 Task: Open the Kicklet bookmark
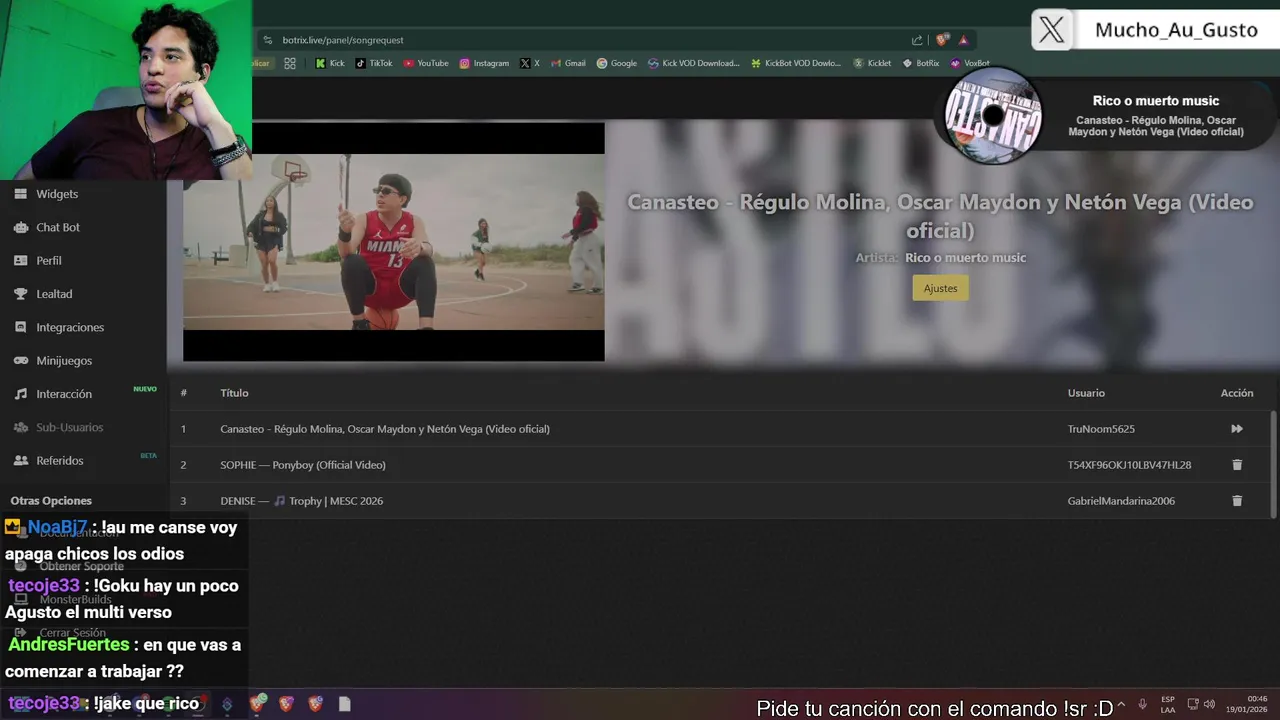[x=872, y=63]
